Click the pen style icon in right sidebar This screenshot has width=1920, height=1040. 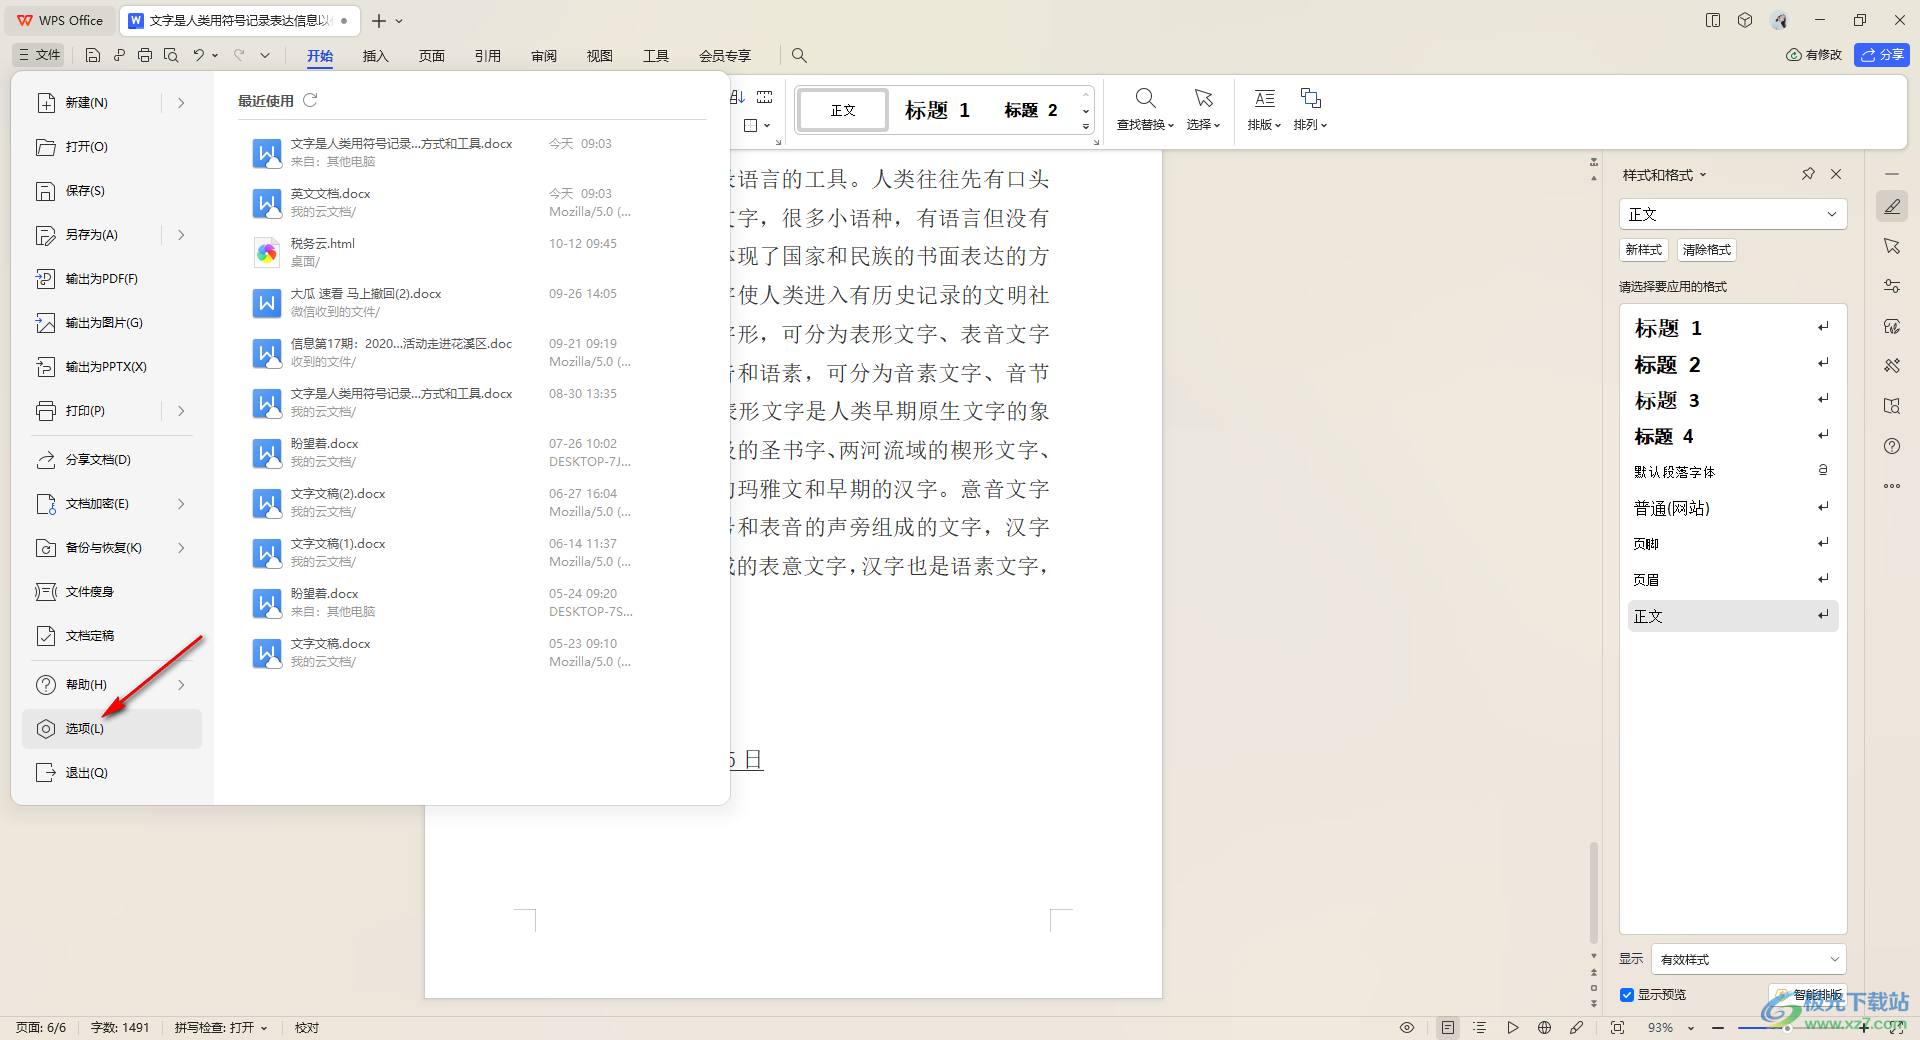point(1892,207)
